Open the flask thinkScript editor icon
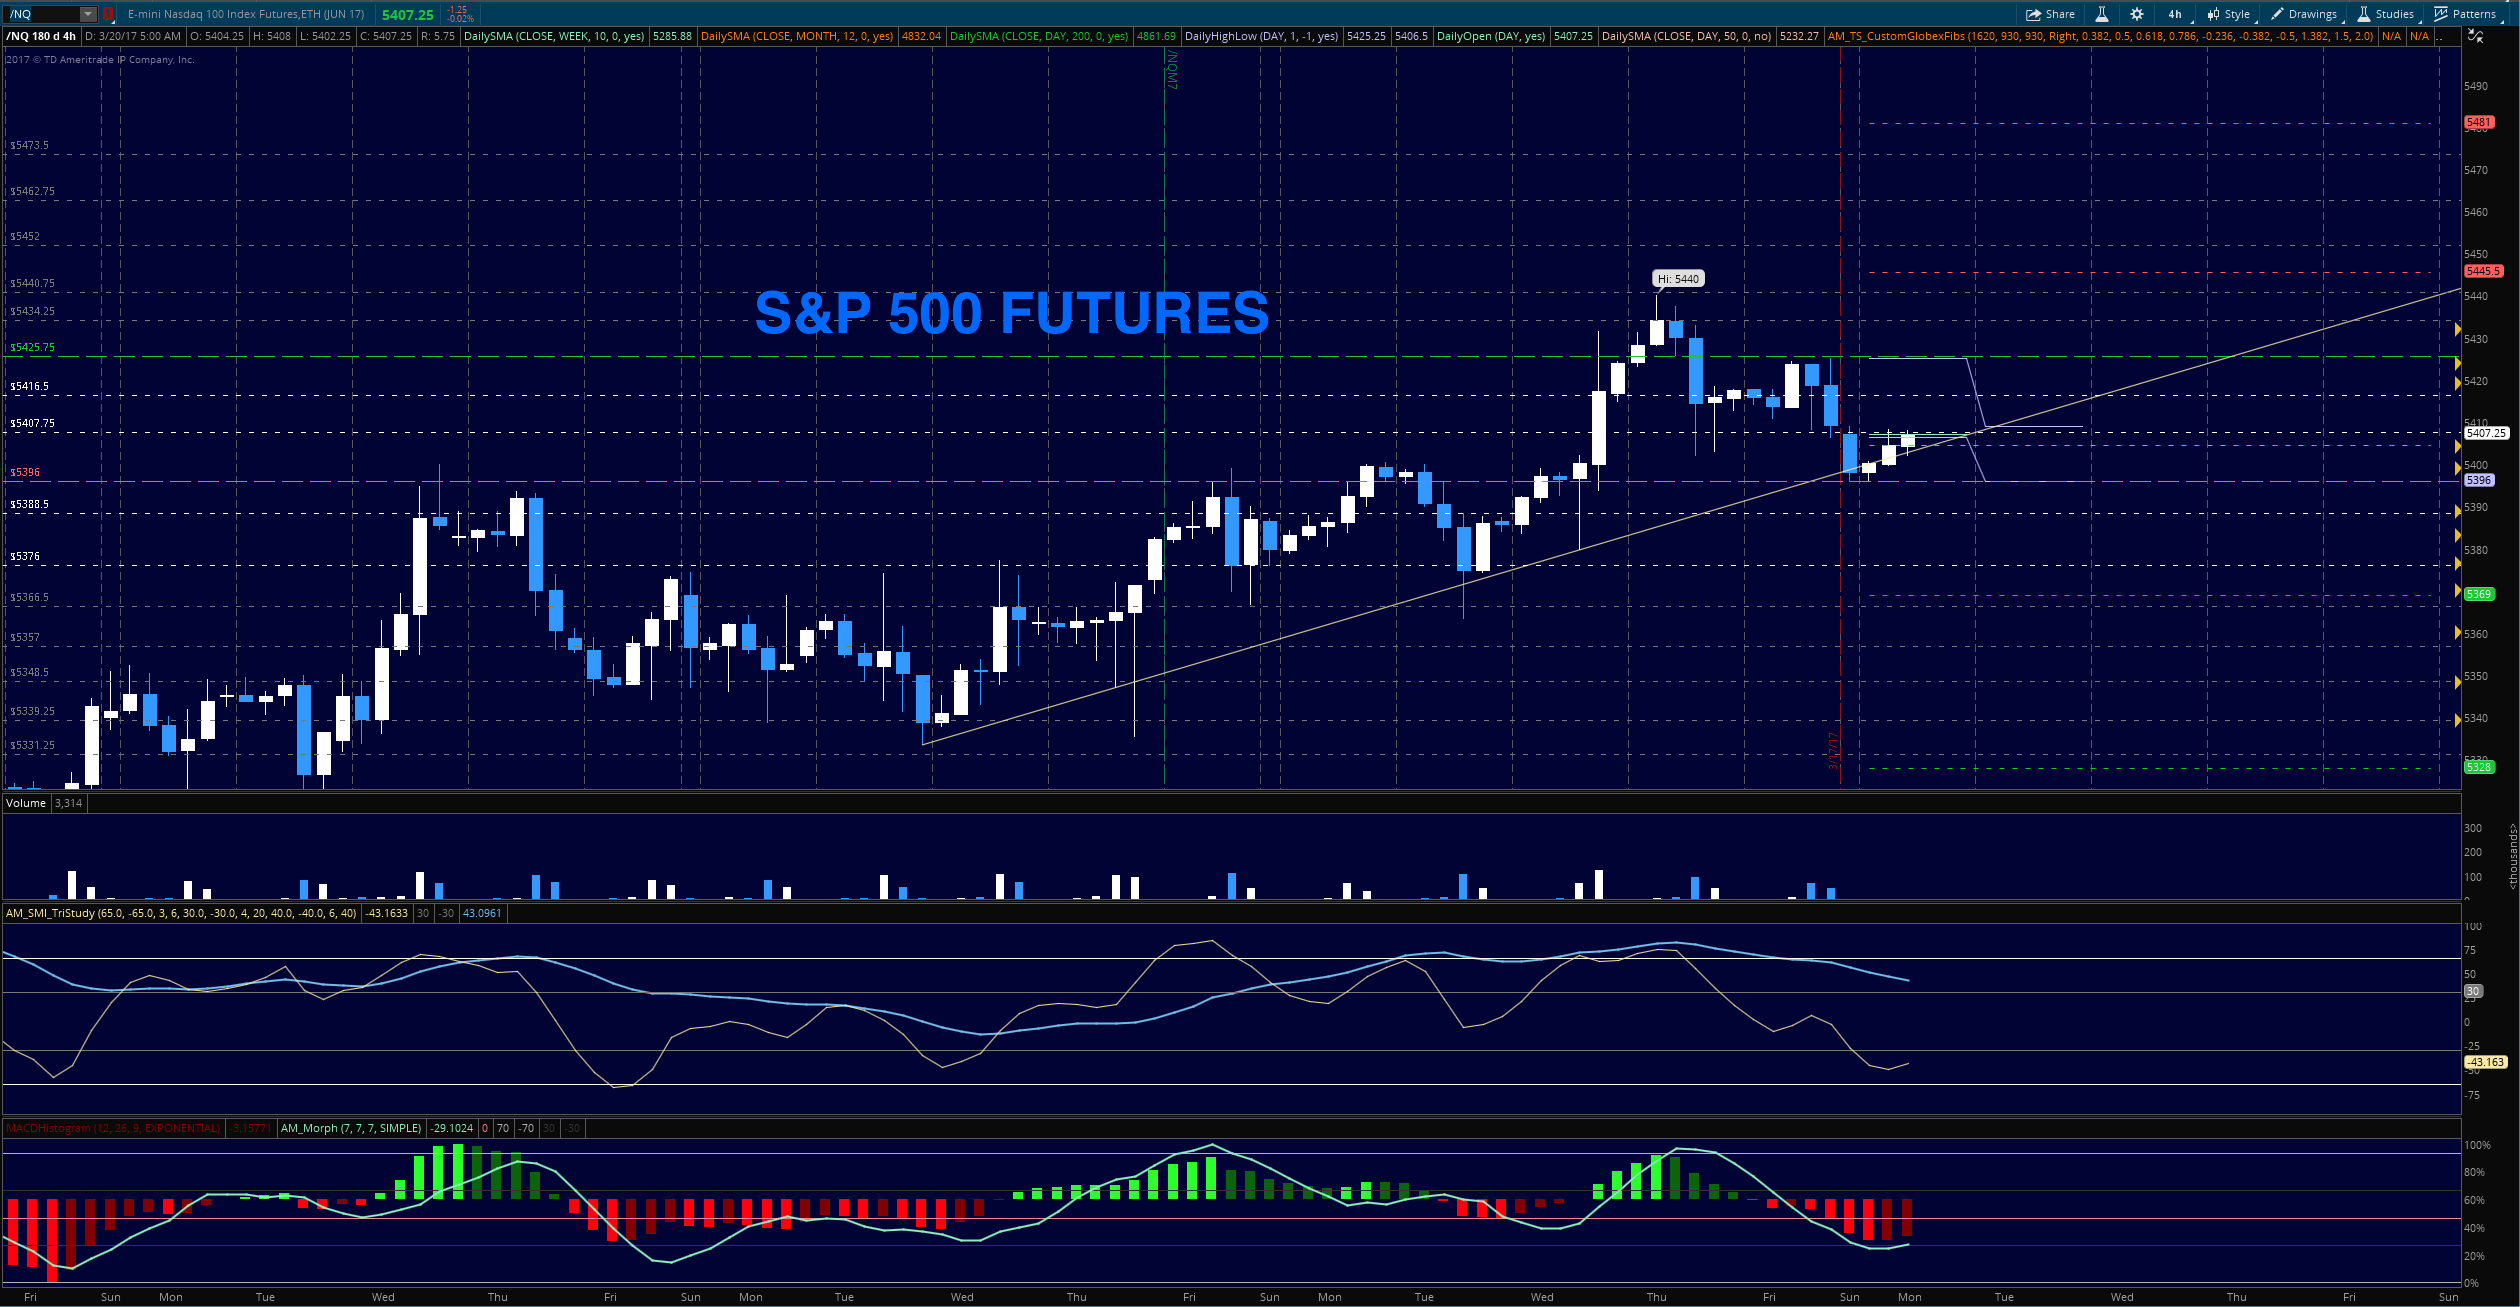The width and height of the screenshot is (2520, 1307). (x=2102, y=14)
